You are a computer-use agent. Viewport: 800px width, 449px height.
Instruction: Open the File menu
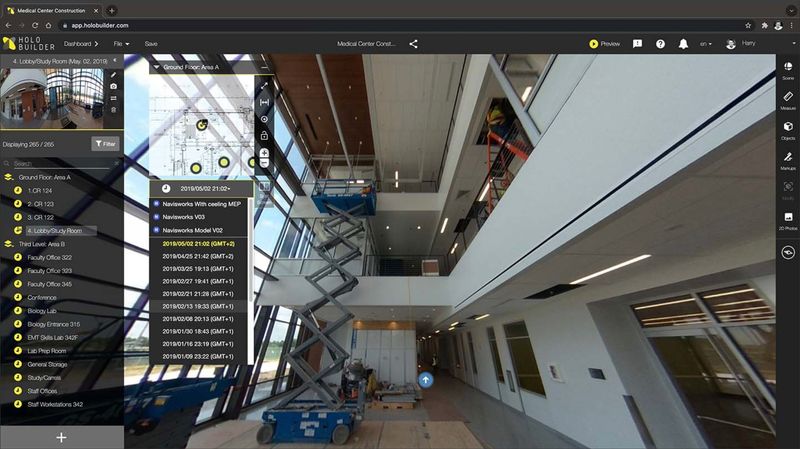click(122, 44)
